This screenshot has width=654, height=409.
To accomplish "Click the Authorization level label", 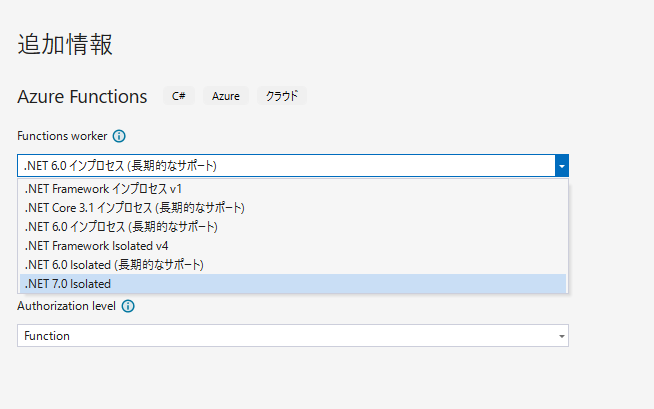I will (x=66, y=306).
